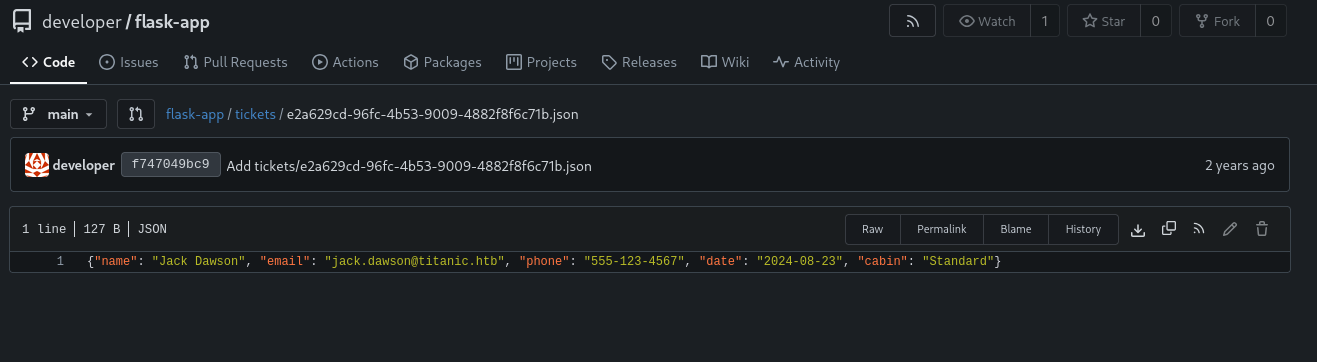Open the flask-app breadcrumb link

pyautogui.click(x=195, y=115)
